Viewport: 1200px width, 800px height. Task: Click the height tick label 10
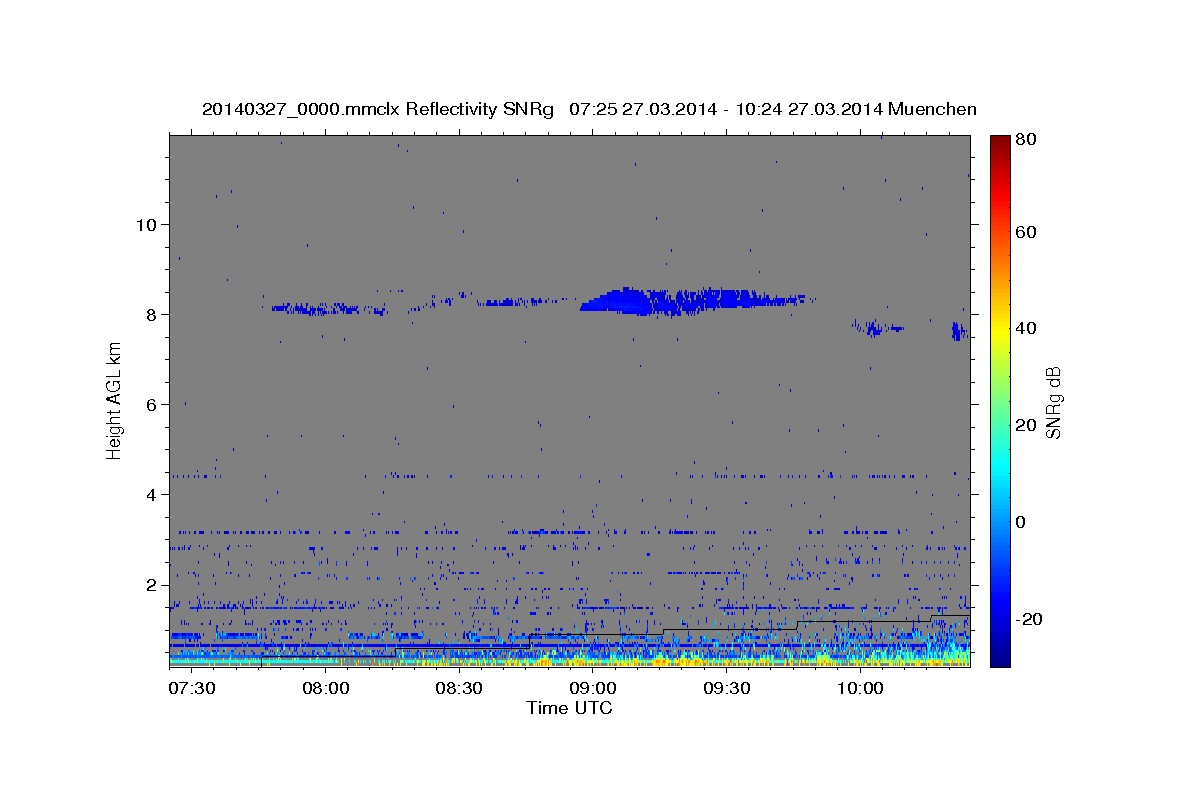(146, 224)
